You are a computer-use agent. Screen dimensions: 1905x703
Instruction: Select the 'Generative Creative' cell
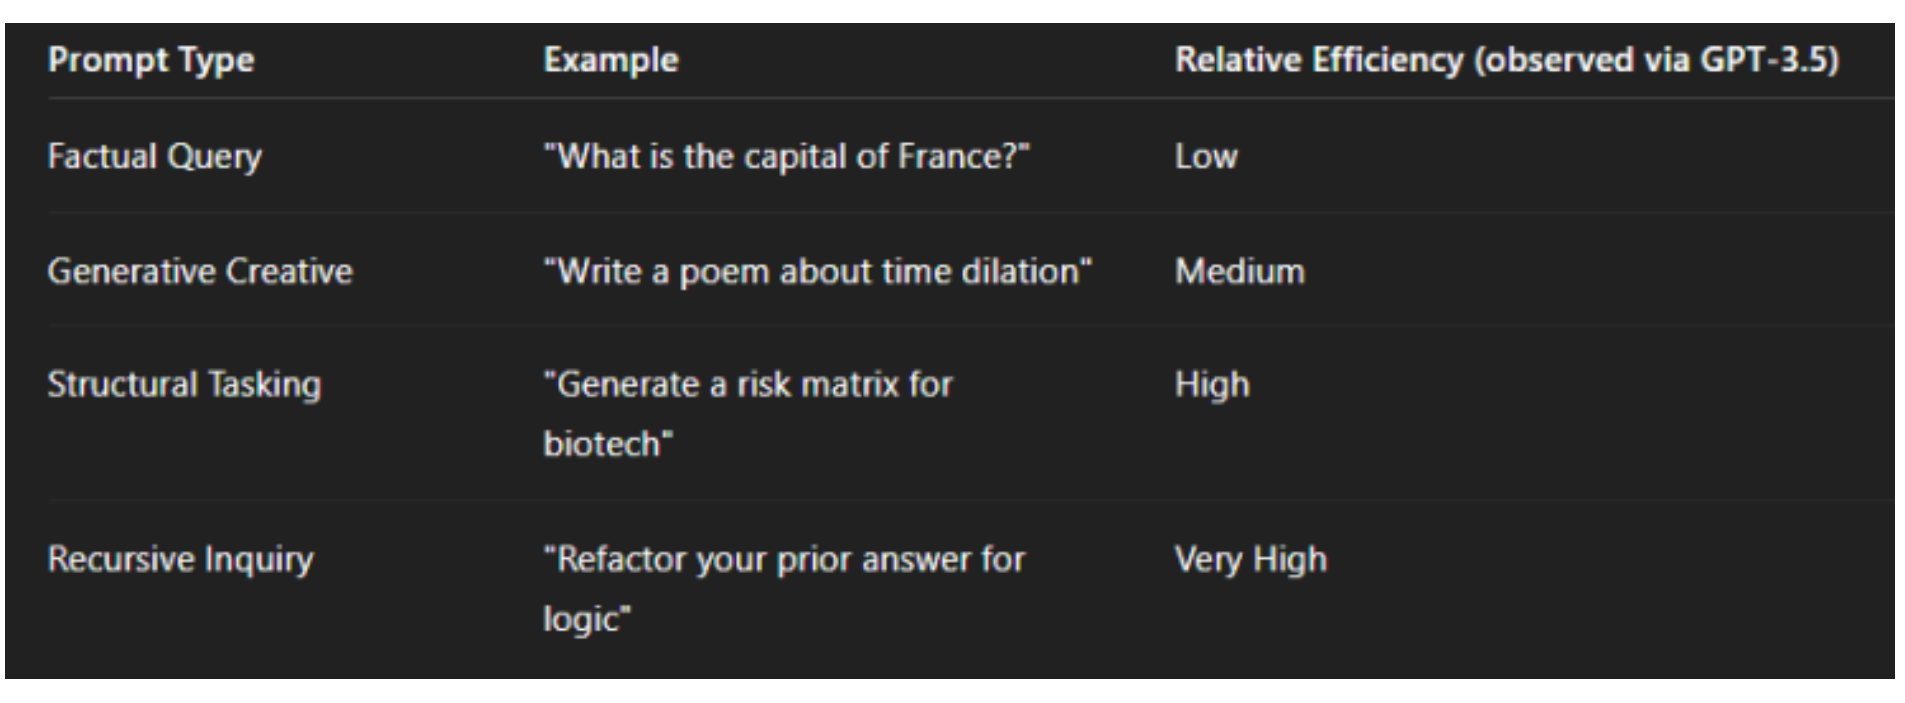pyautogui.click(x=200, y=271)
